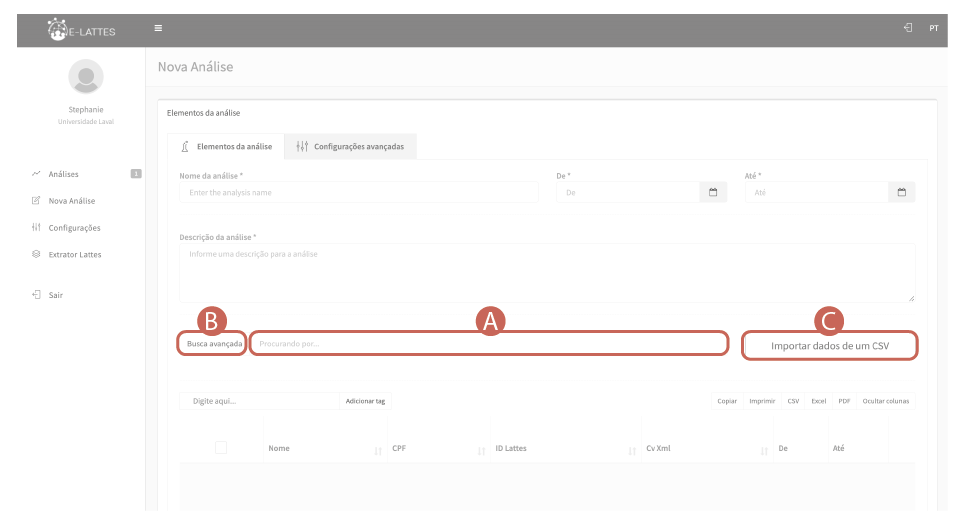Click Sair to log out

pyautogui.click(x=56, y=295)
